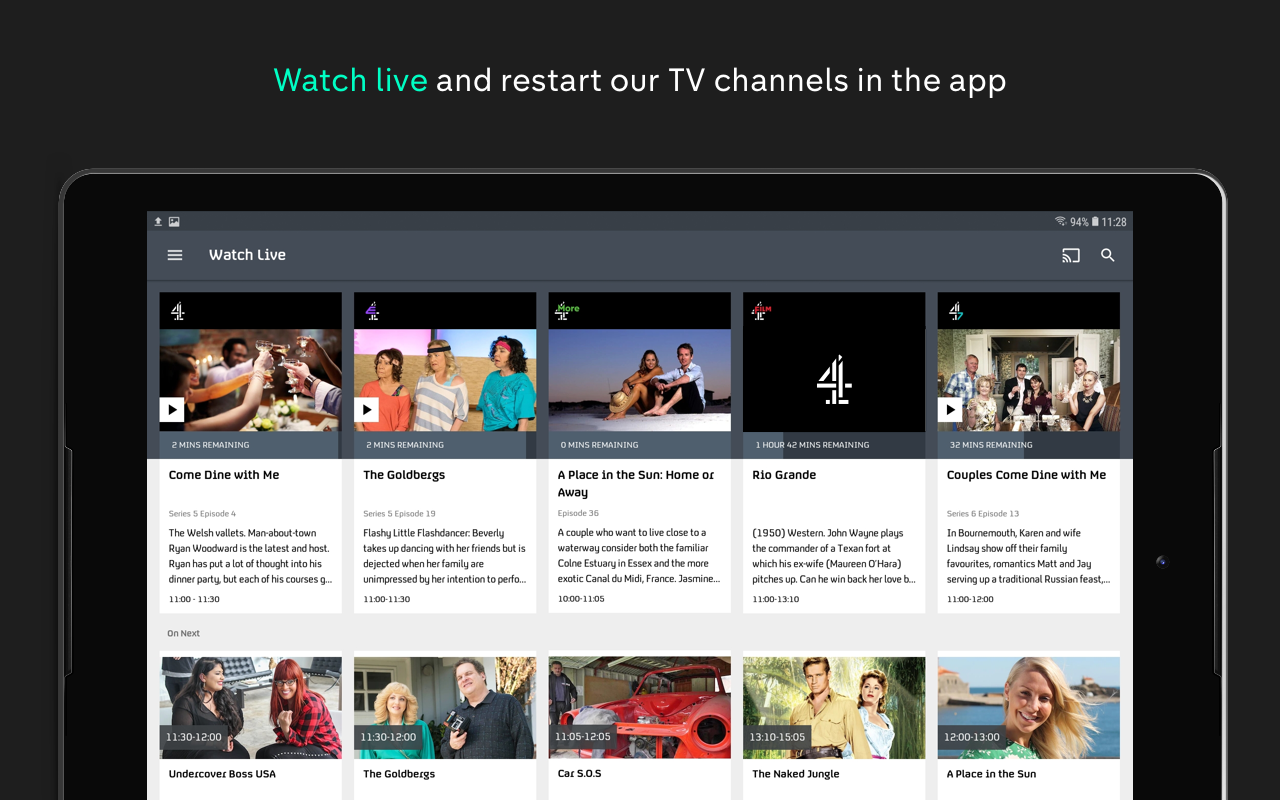Play Come Dine with Me live
This screenshot has height=800, width=1280.
172,409
